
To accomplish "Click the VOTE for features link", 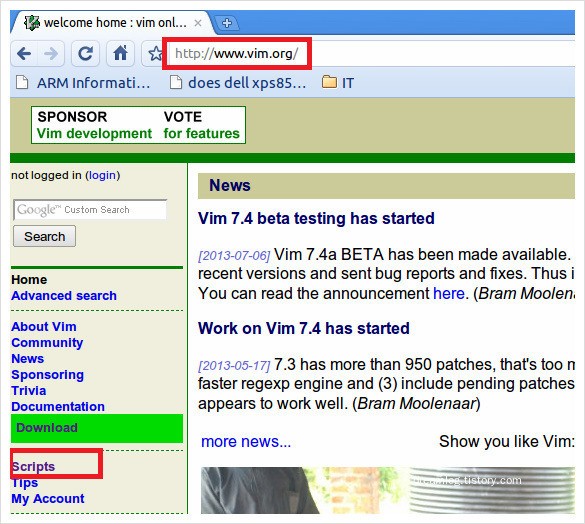I will [x=201, y=125].
